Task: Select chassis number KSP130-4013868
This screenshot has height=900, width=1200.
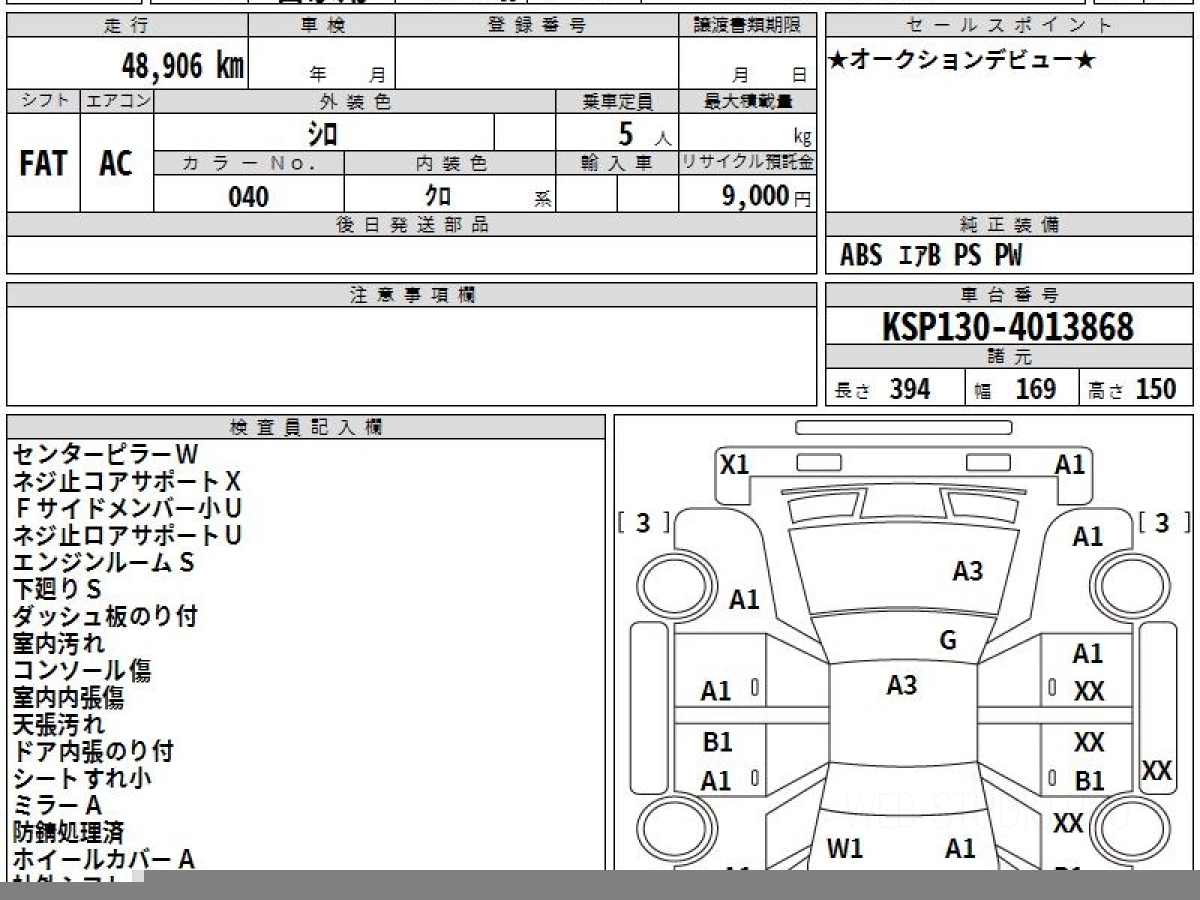Action: (1008, 327)
